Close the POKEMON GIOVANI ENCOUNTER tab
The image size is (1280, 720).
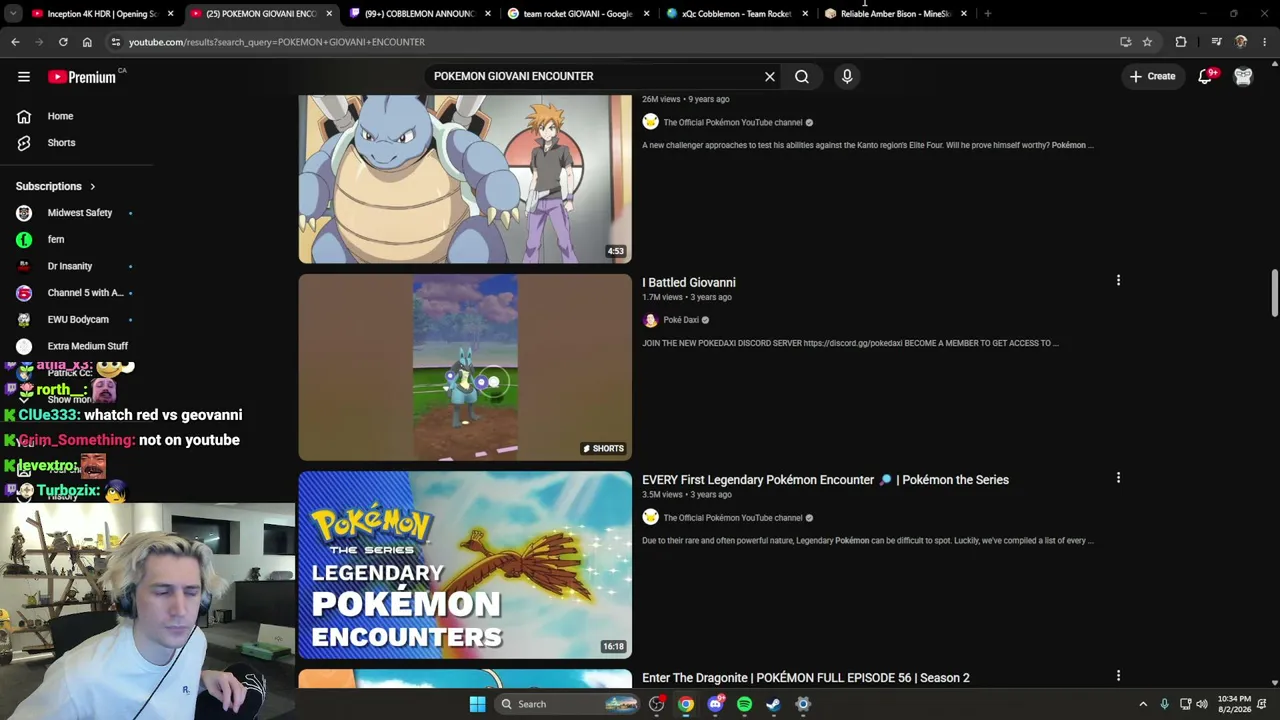pyautogui.click(x=329, y=14)
